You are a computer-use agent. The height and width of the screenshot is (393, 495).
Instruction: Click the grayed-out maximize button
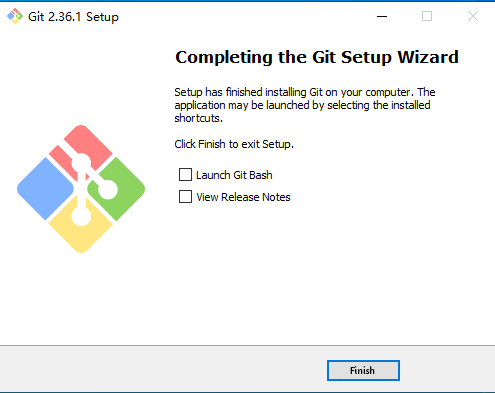(427, 16)
